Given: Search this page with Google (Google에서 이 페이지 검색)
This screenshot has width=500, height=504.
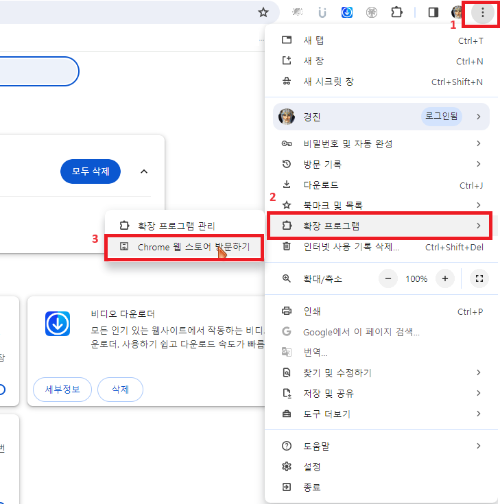Looking at the screenshot, I should pyautogui.click(x=382, y=332).
